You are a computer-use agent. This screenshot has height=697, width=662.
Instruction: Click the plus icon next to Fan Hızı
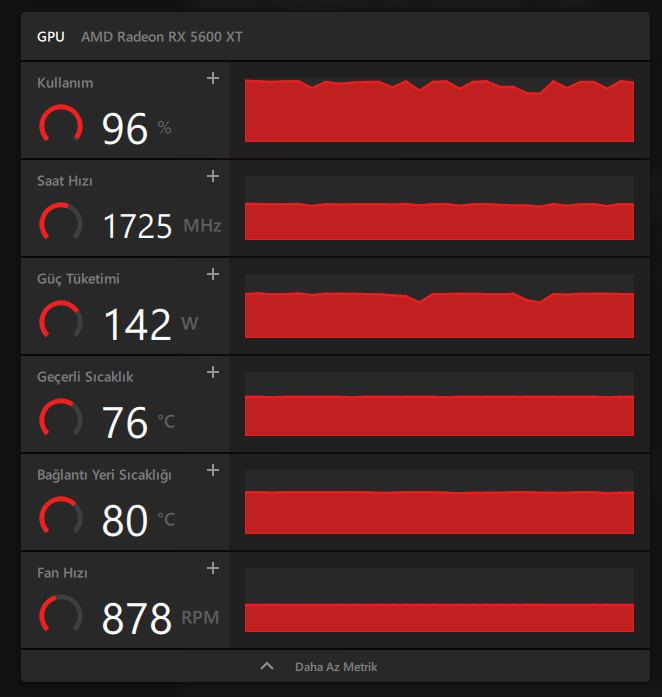[212, 569]
